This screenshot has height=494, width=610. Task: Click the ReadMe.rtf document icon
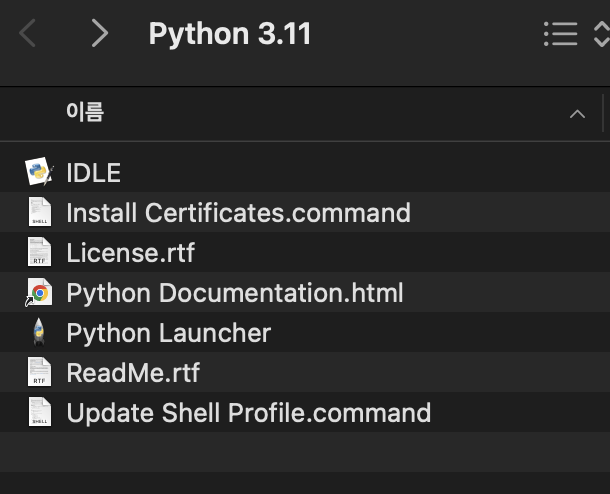tap(39, 372)
